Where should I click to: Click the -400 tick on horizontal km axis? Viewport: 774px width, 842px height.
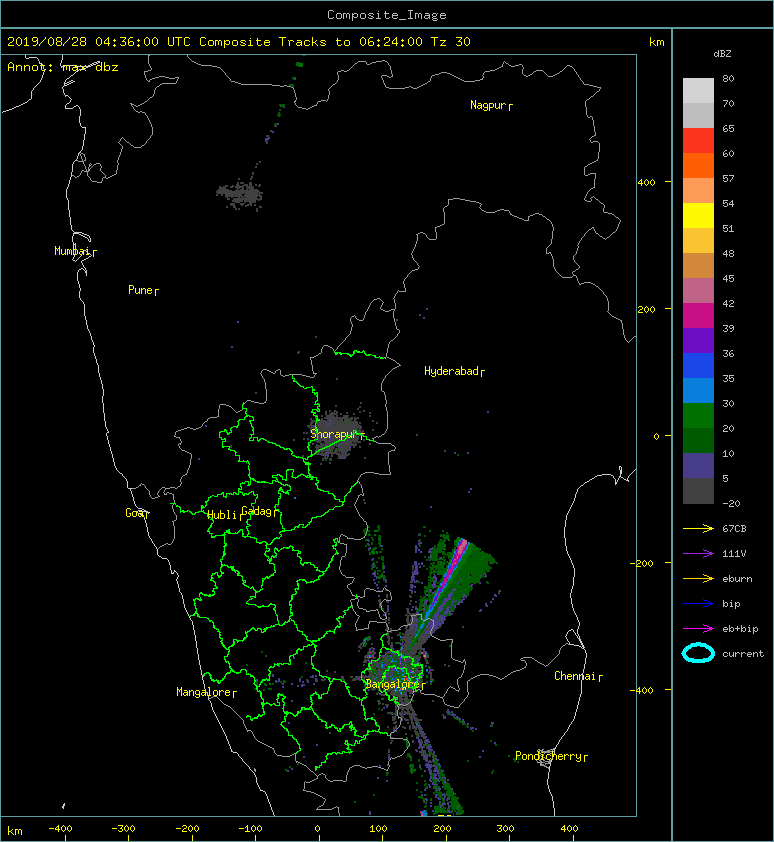(60, 829)
